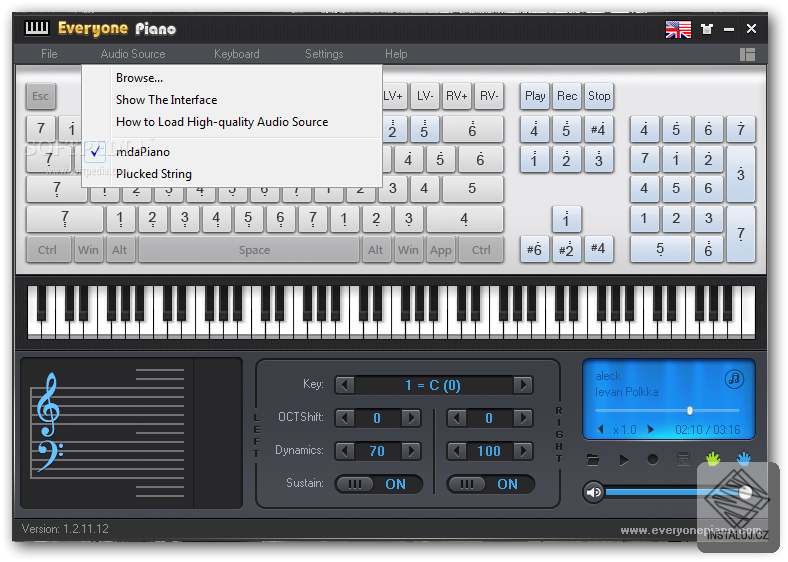Toggle the blue right hand icon
The width and height of the screenshot is (788, 562).
[x=743, y=458]
